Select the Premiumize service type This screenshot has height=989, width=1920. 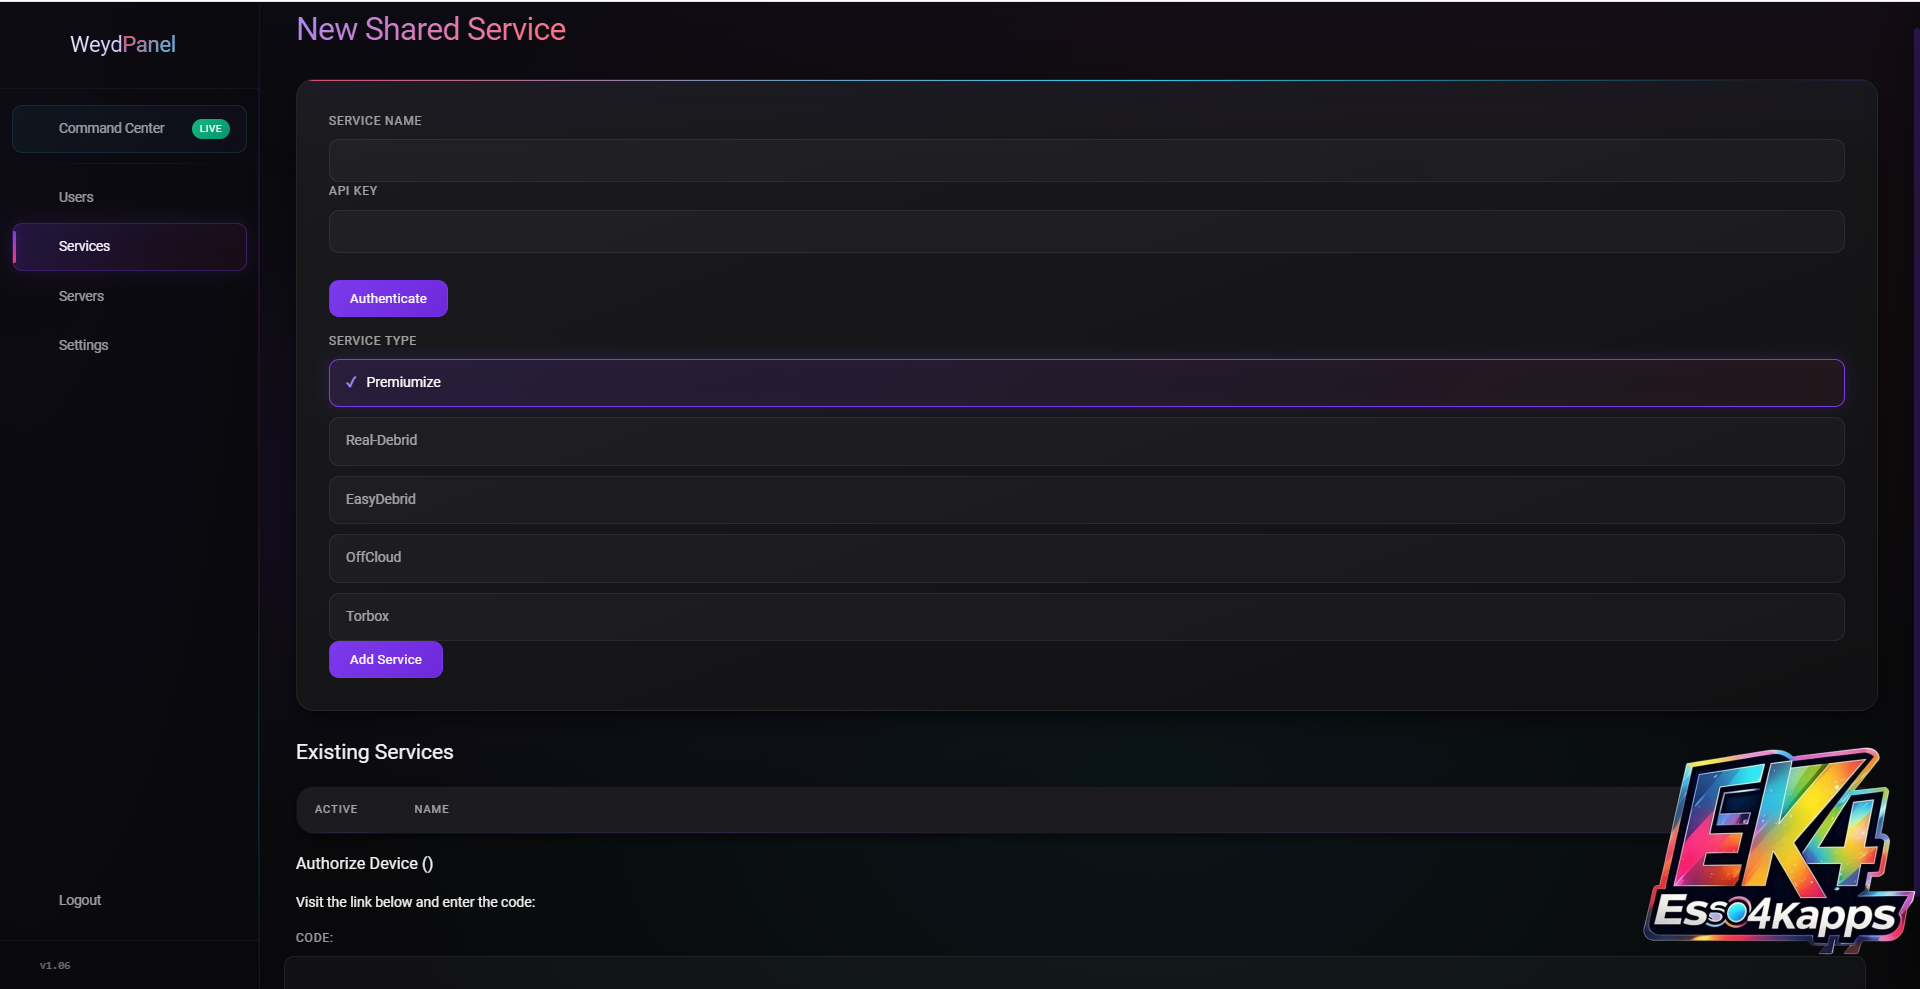point(1086,383)
